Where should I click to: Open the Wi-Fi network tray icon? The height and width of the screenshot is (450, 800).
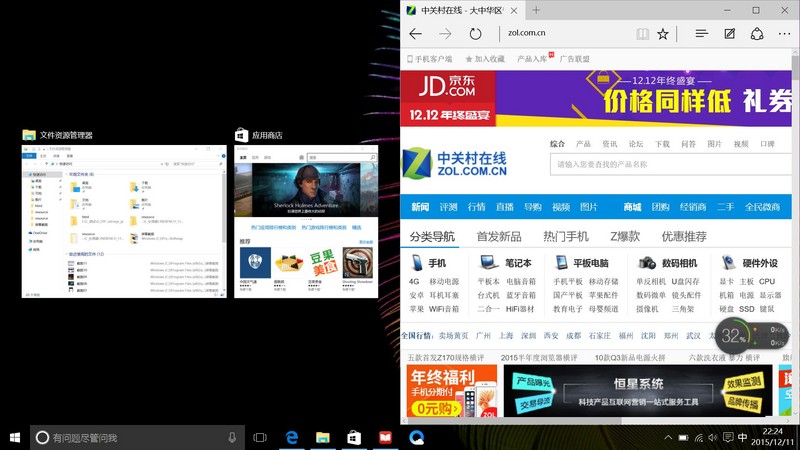(x=699, y=438)
